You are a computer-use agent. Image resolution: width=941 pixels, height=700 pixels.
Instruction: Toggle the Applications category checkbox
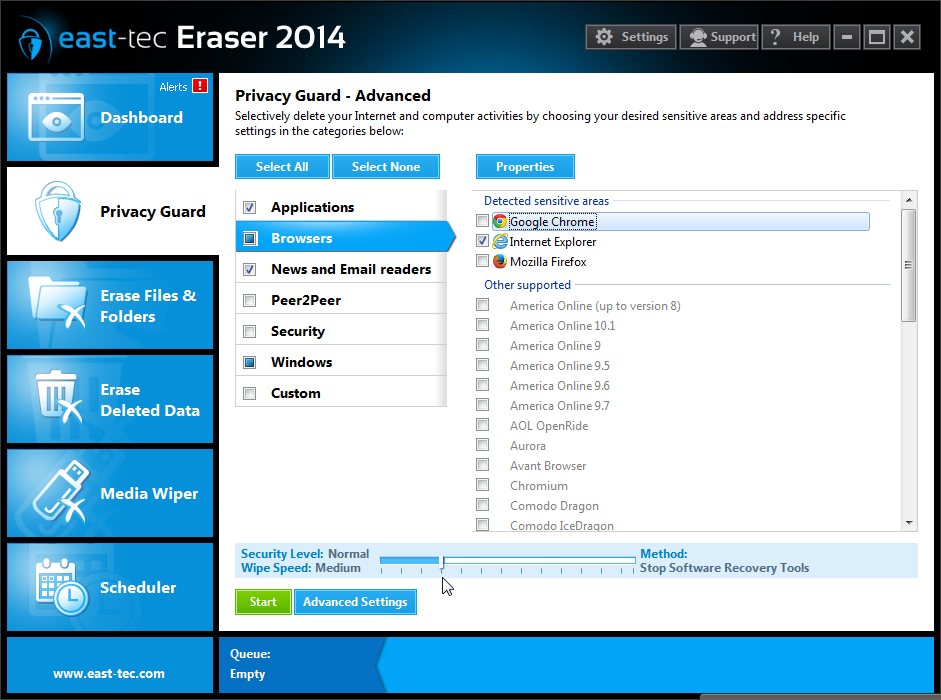tap(250, 208)
